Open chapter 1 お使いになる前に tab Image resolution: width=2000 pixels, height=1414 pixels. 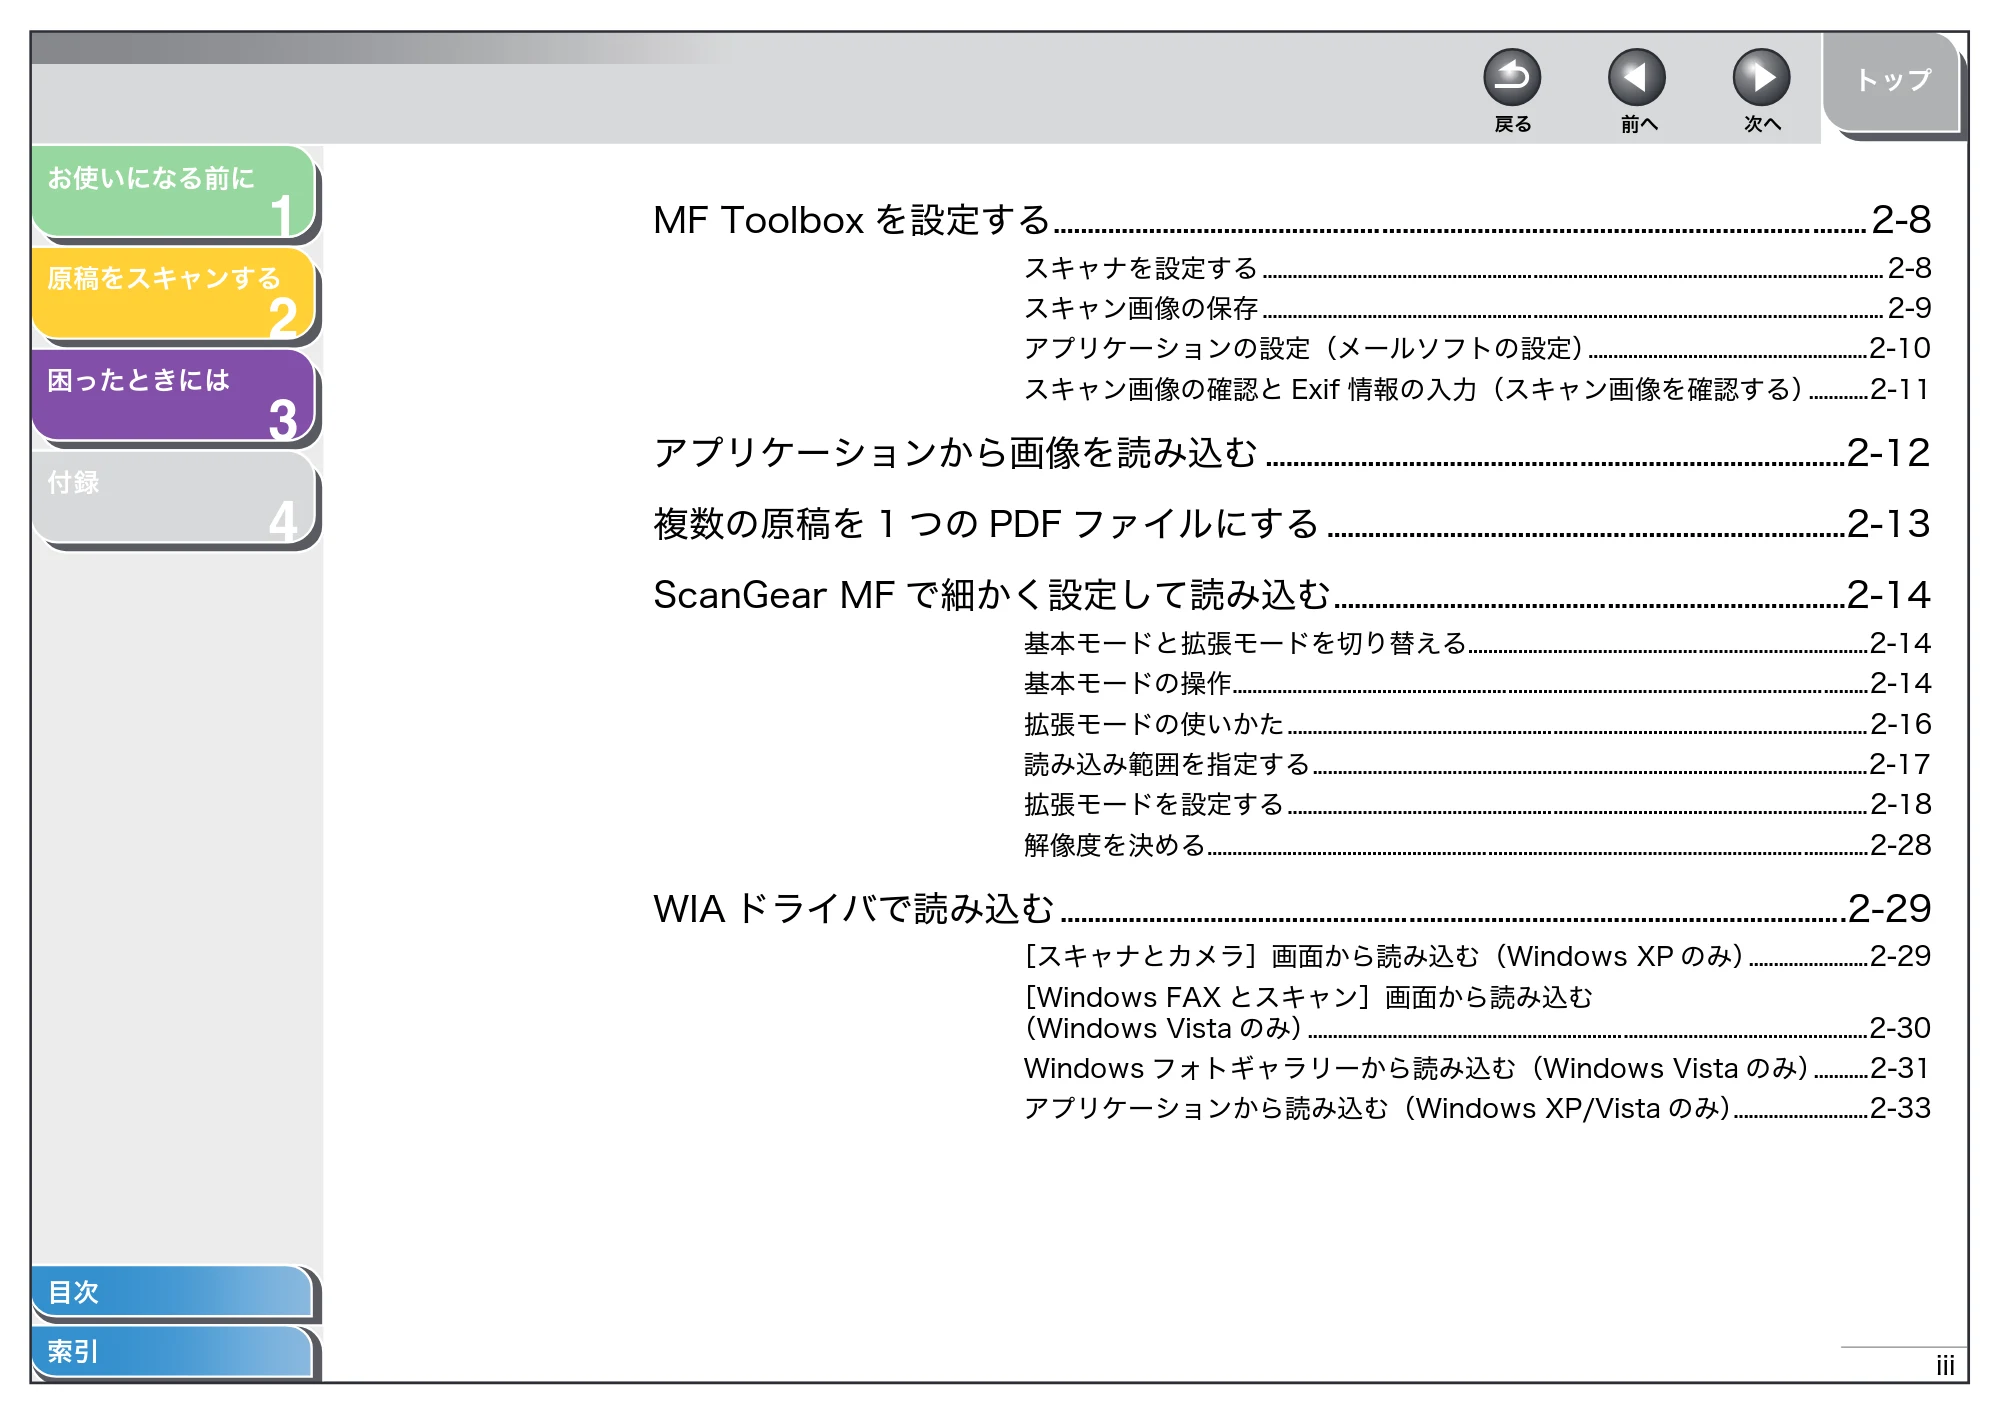coord(174,192)
